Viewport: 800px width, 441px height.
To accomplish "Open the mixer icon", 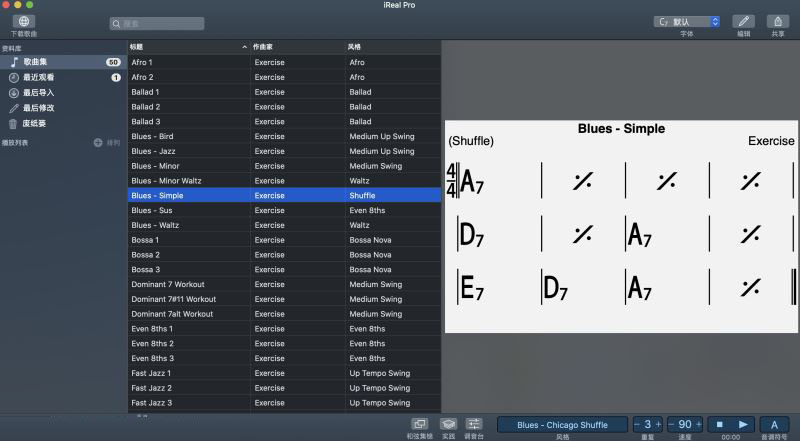I will tap(474, 424).
